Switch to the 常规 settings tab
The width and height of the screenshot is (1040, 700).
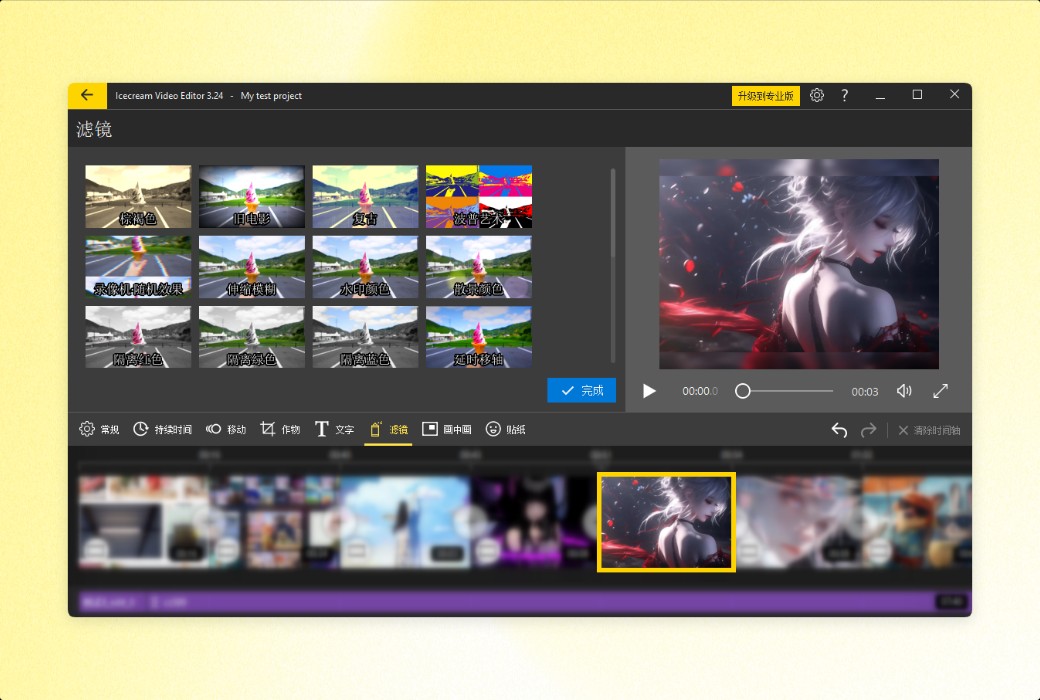(x=99, y=429)
